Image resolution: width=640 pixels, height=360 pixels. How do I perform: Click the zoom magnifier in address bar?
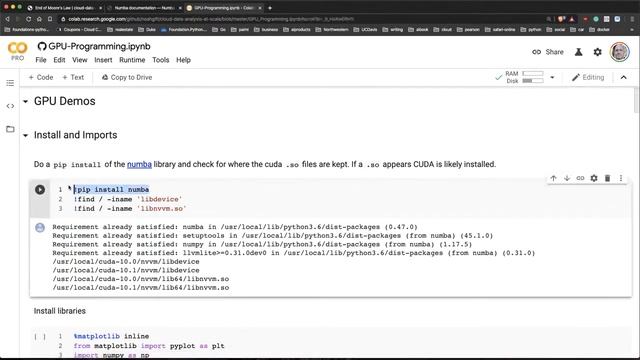coord(549,19)
